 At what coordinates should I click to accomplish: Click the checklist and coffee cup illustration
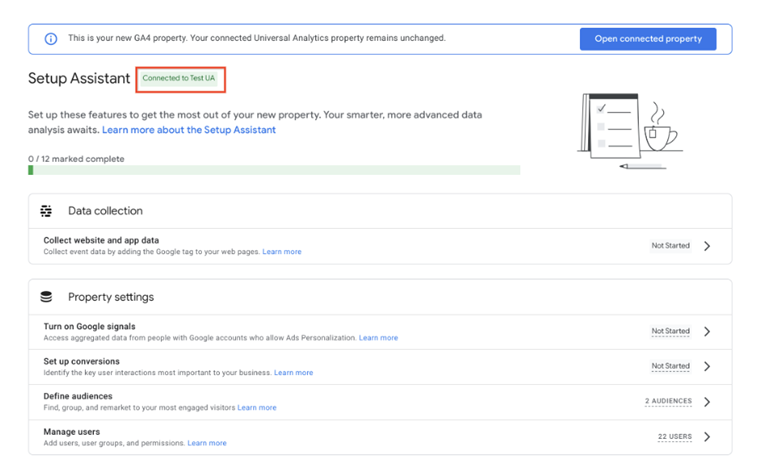pos(630,130)
